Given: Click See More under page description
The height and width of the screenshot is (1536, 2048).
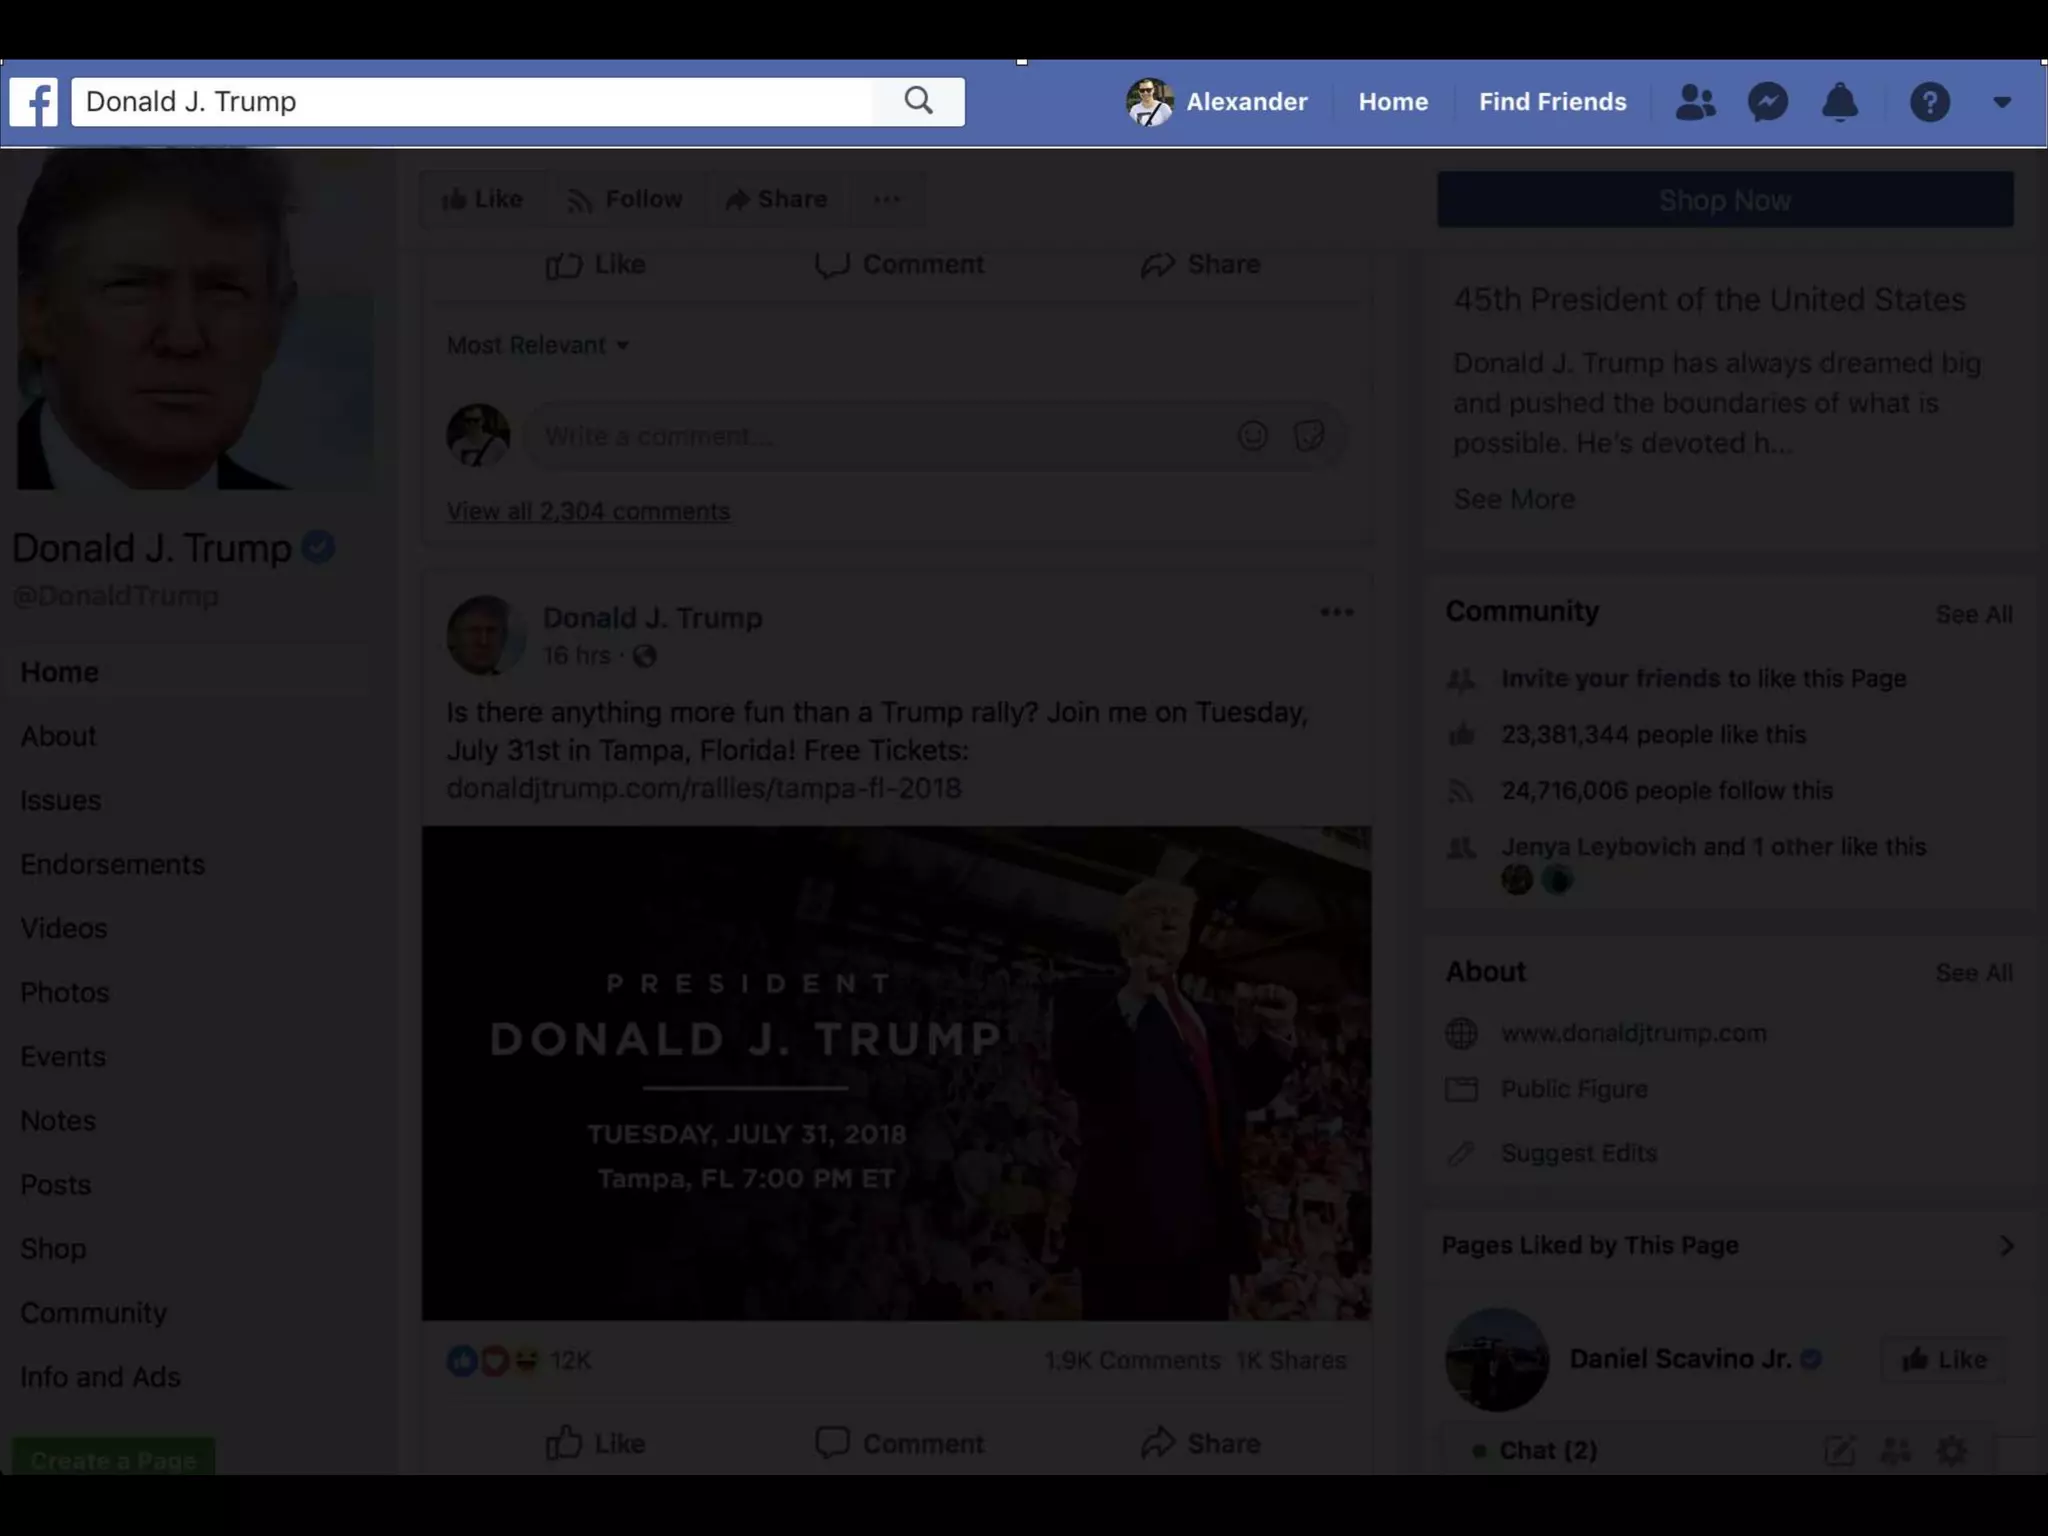Looking at the screenshot, I should click(x=1514, y=499).
